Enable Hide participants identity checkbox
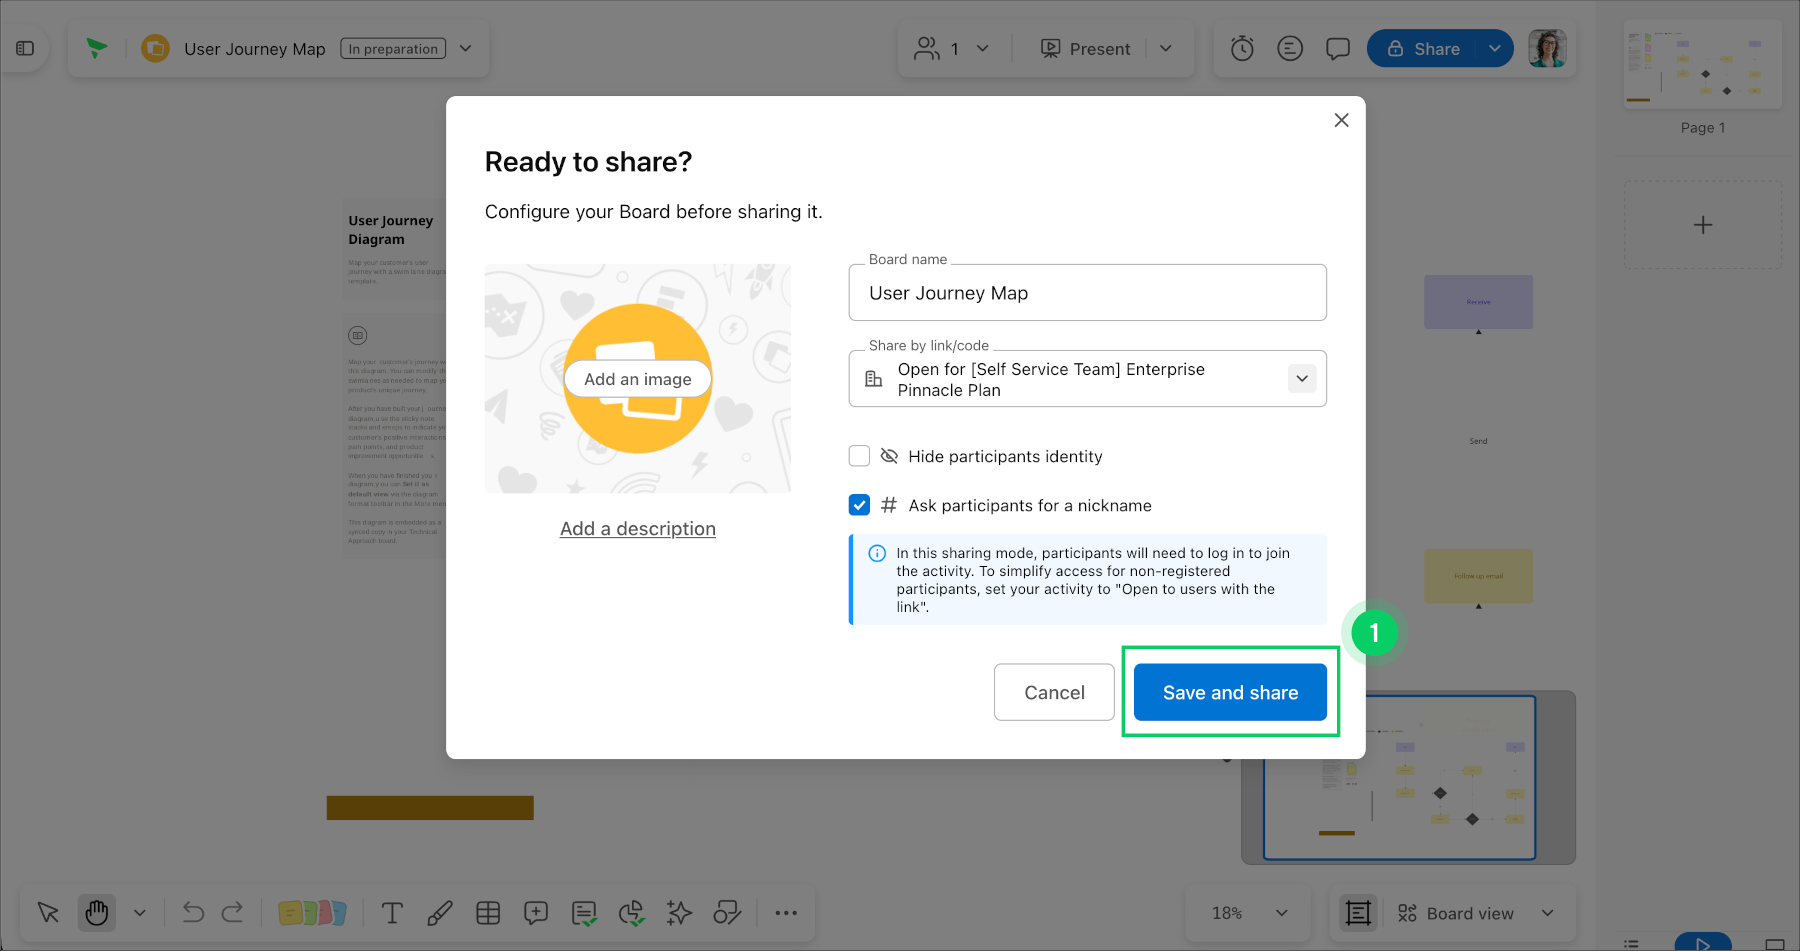1800x951 pixels. click(859, 456)
